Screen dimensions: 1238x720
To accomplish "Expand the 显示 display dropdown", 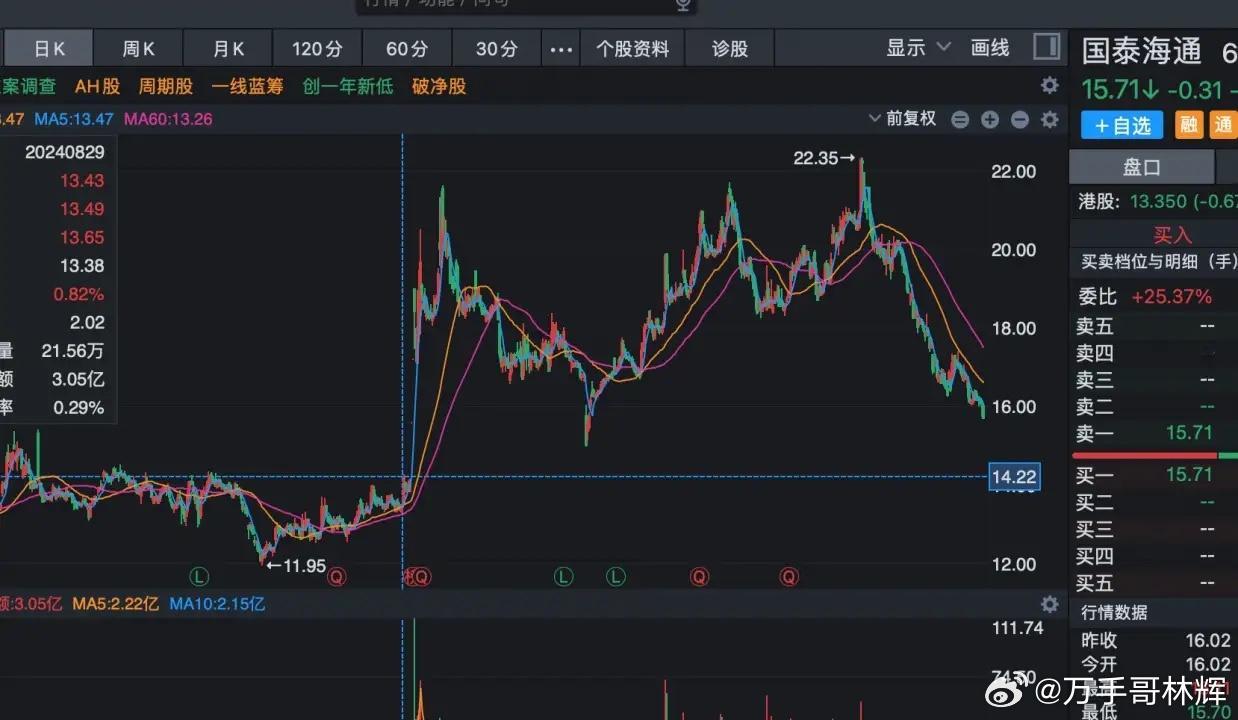I will point(918,47).
